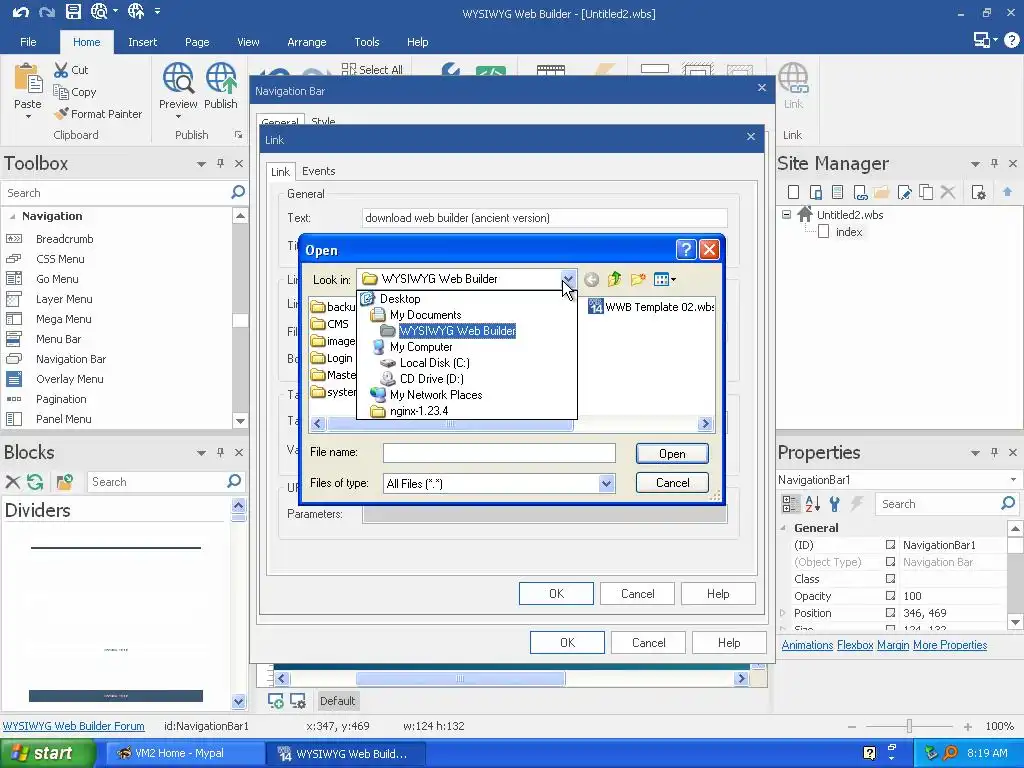Open the Insert ribbon tab
The width and height of the screenshot is (1024, 768).
pyautogui.click(x=142, y=42)
